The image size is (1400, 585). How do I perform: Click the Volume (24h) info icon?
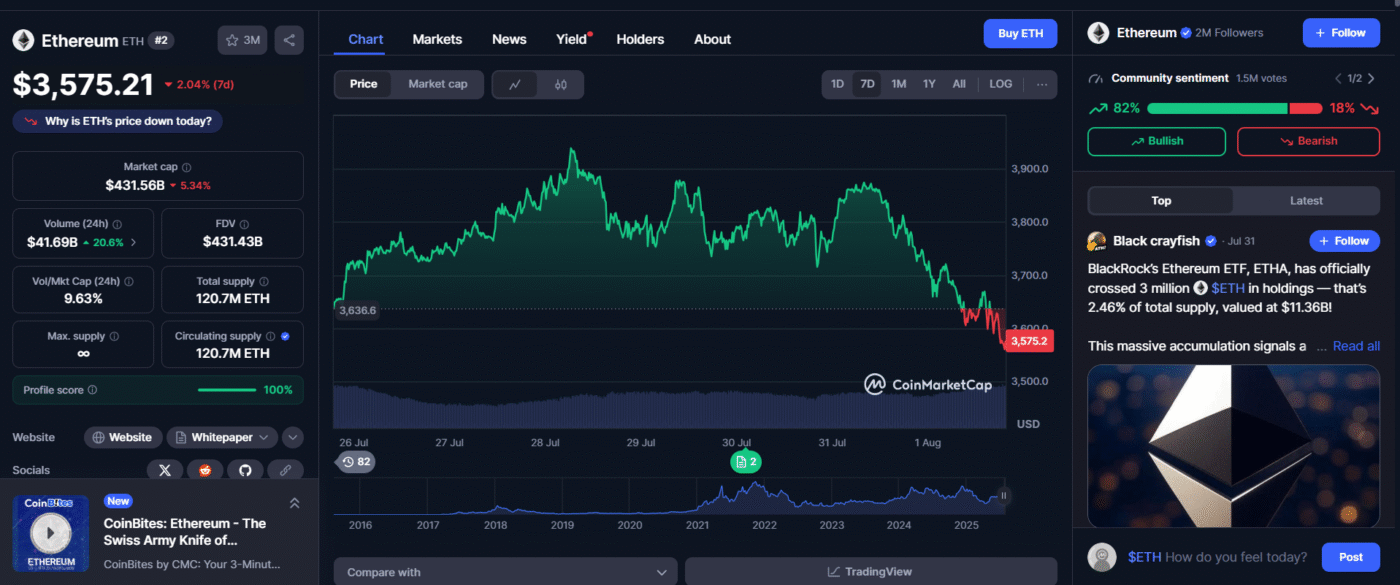(x=117, y=225)
